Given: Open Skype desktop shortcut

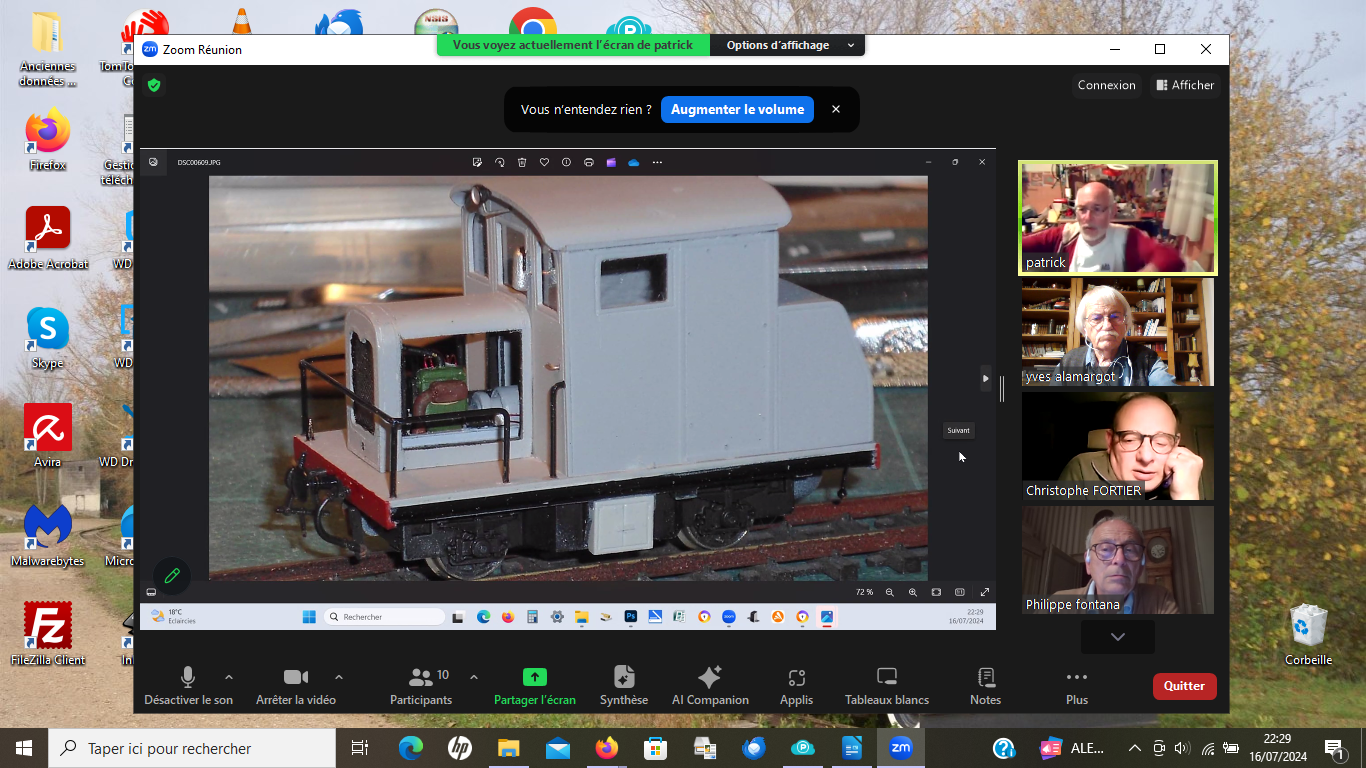Looking at the screenshot, I should pyautogui.click(x=48, y=337).
